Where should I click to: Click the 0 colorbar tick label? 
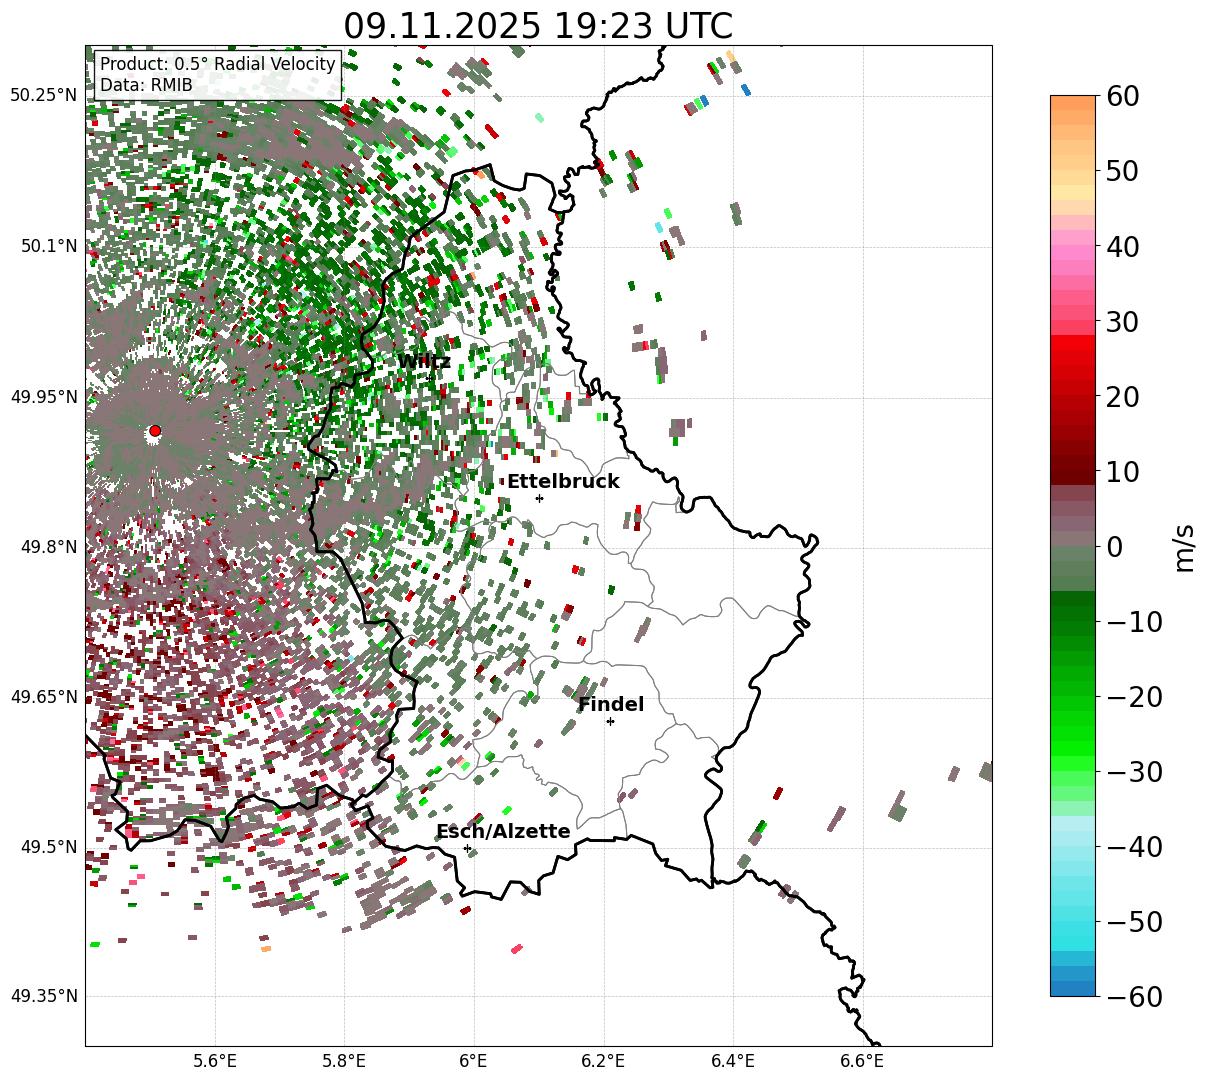tap(1114, 546)
